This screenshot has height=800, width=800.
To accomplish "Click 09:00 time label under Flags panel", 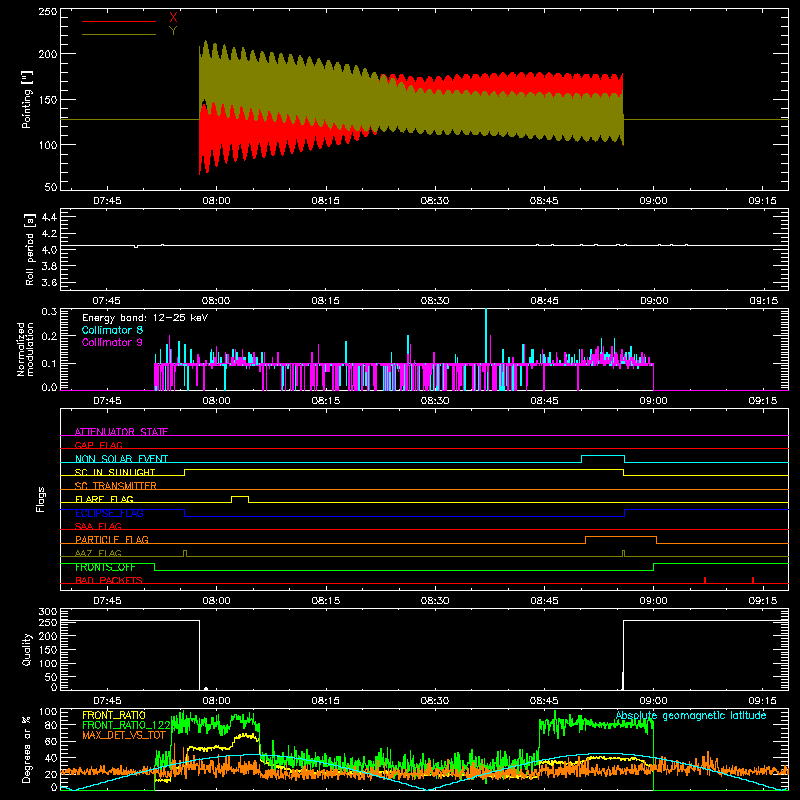I will 653,601.
